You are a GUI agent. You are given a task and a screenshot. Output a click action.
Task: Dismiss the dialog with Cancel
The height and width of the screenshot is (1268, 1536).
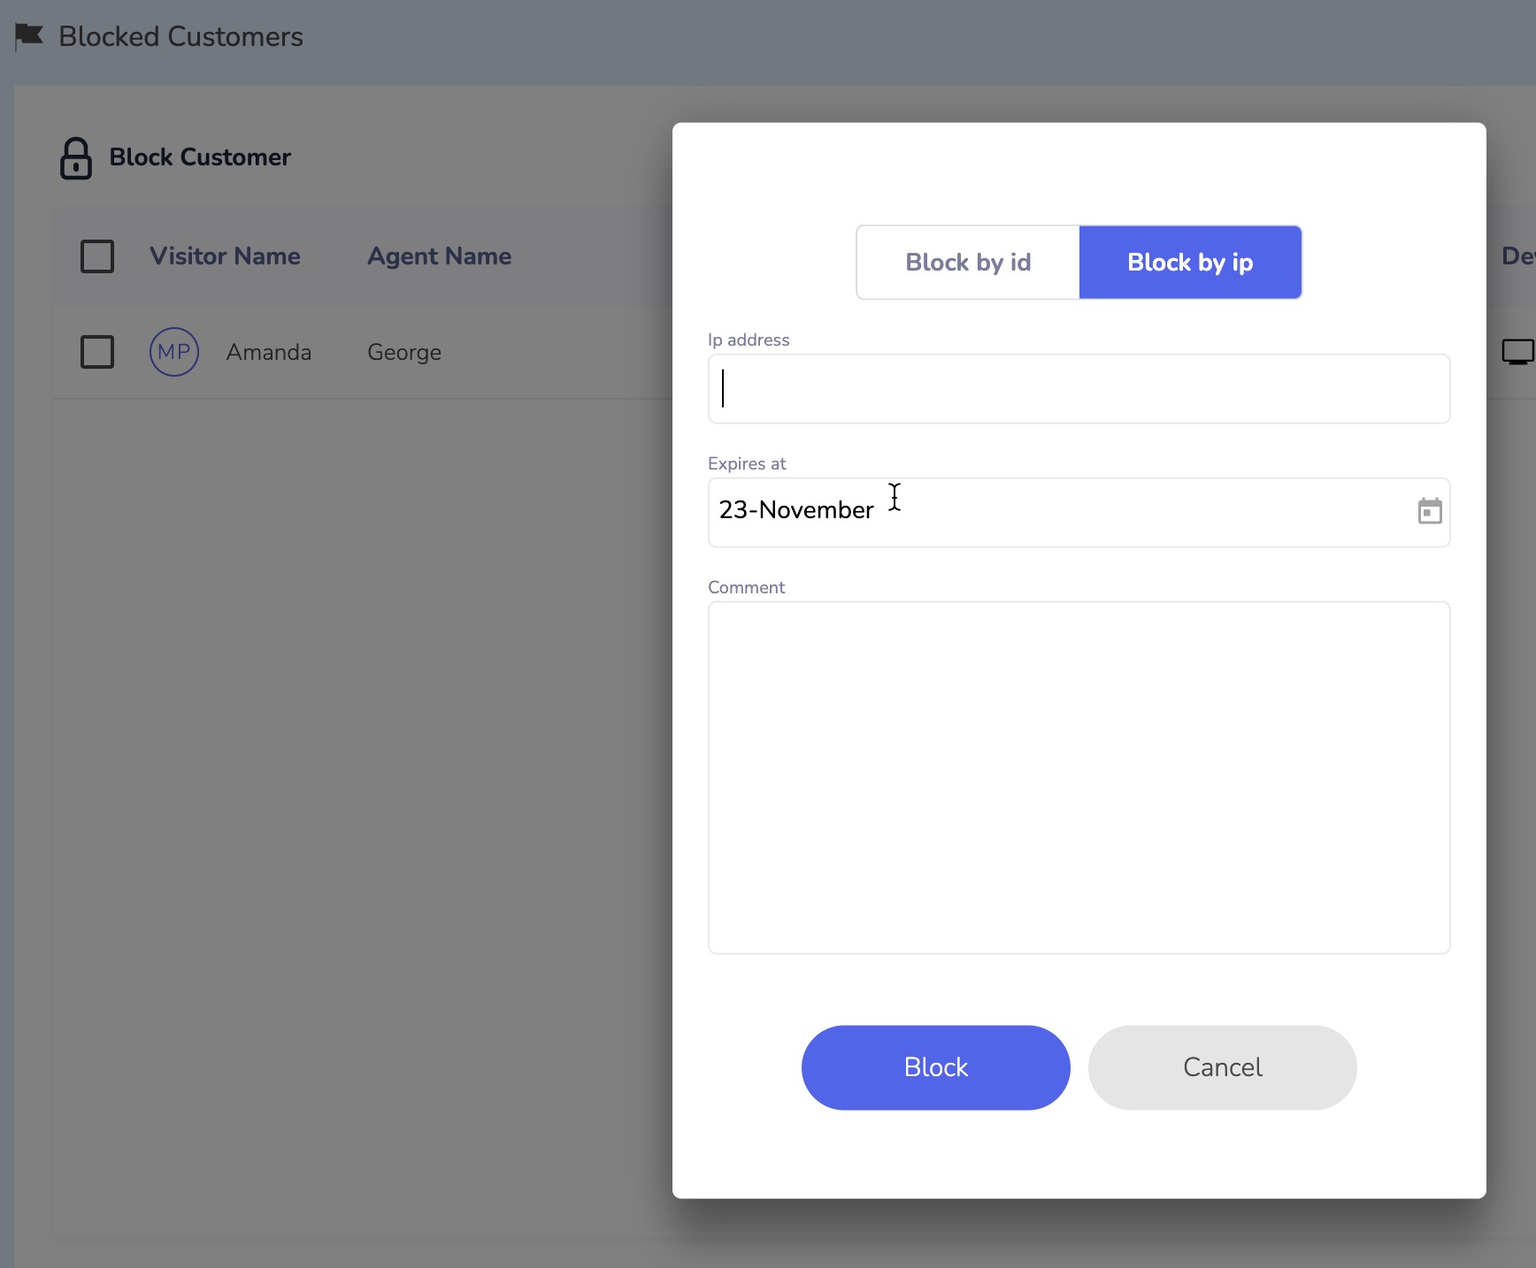click(1222, 1067)
